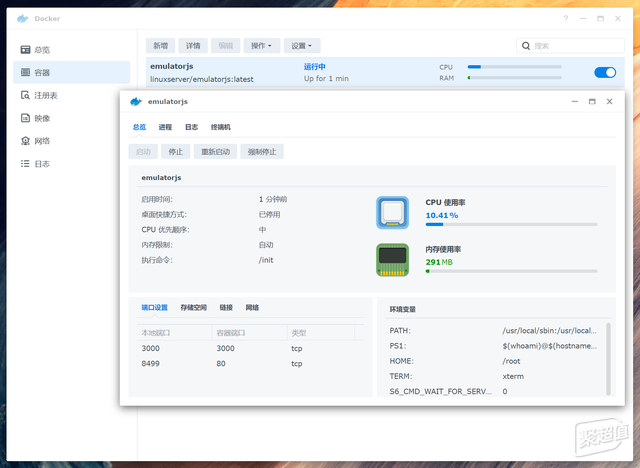
Task: Click the 详情 details button
Action: click(x=193, y=46)
